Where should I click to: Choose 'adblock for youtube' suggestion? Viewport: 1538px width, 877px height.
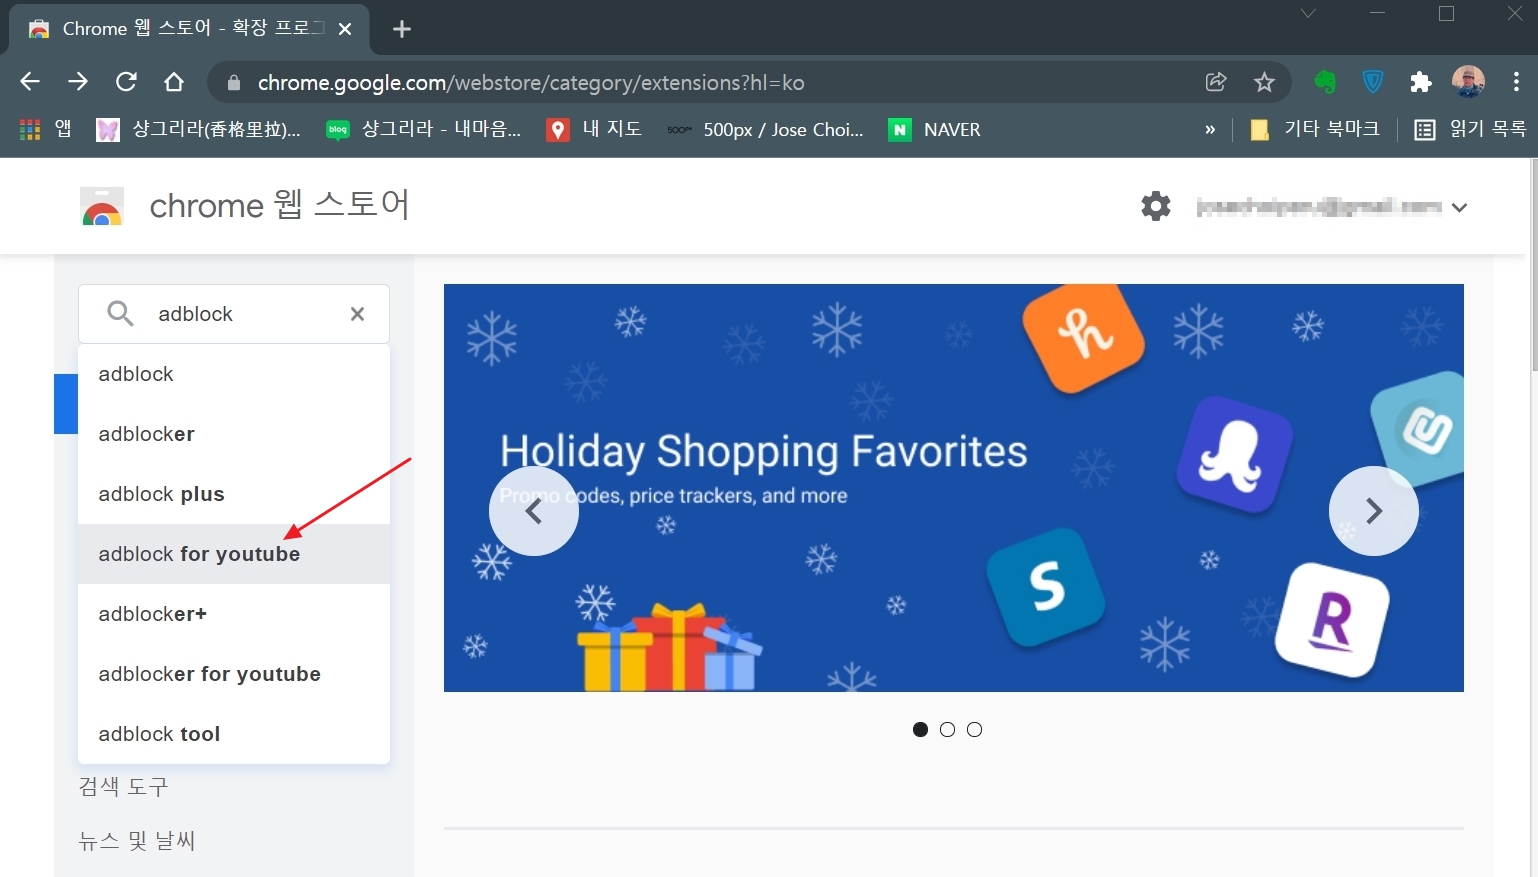[234, 554]
